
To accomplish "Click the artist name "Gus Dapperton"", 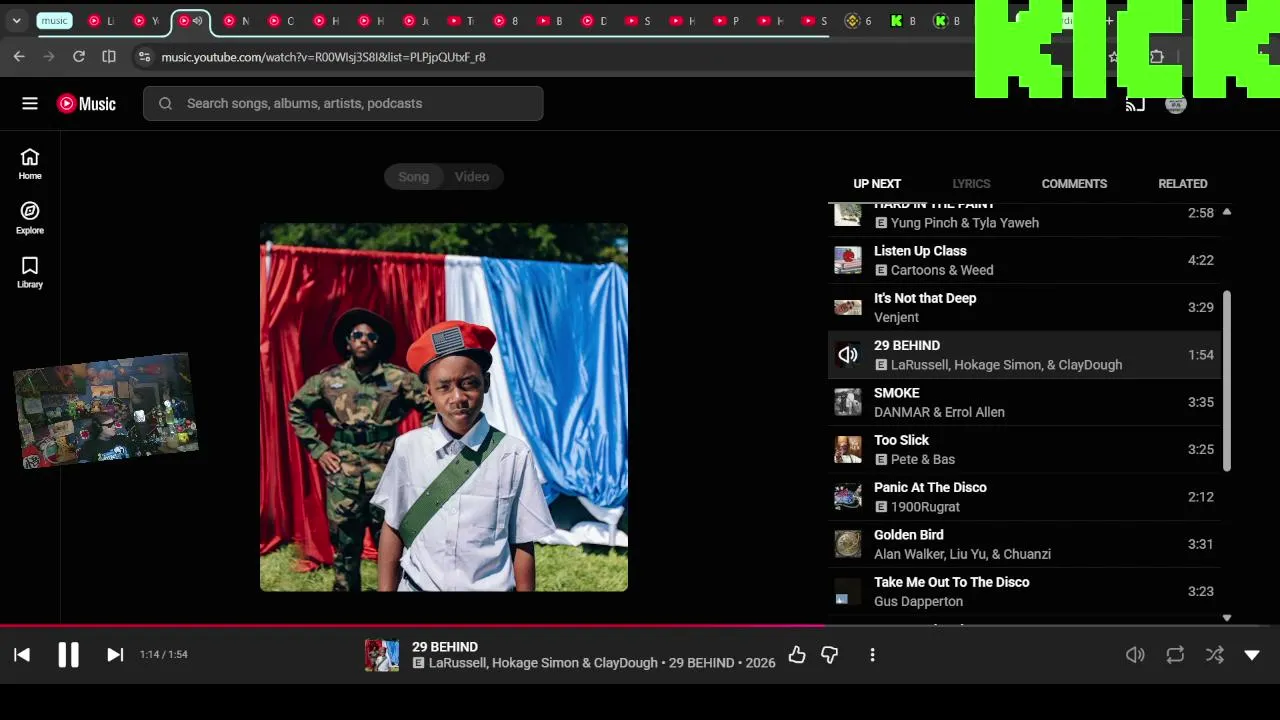I will tap(918, 601).
